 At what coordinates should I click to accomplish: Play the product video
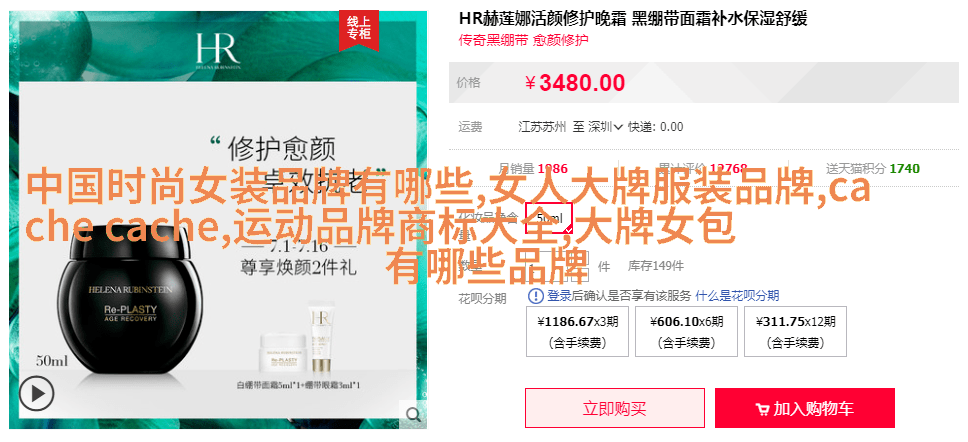(36, 394)
